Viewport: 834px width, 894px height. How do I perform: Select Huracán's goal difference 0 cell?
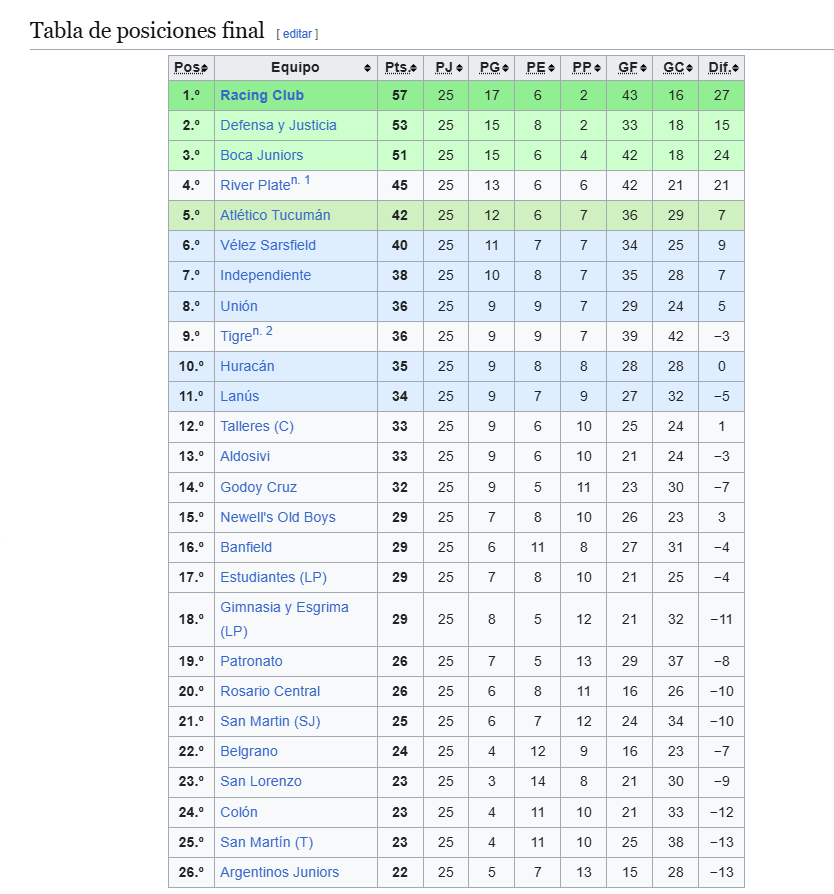pos(722,366)
